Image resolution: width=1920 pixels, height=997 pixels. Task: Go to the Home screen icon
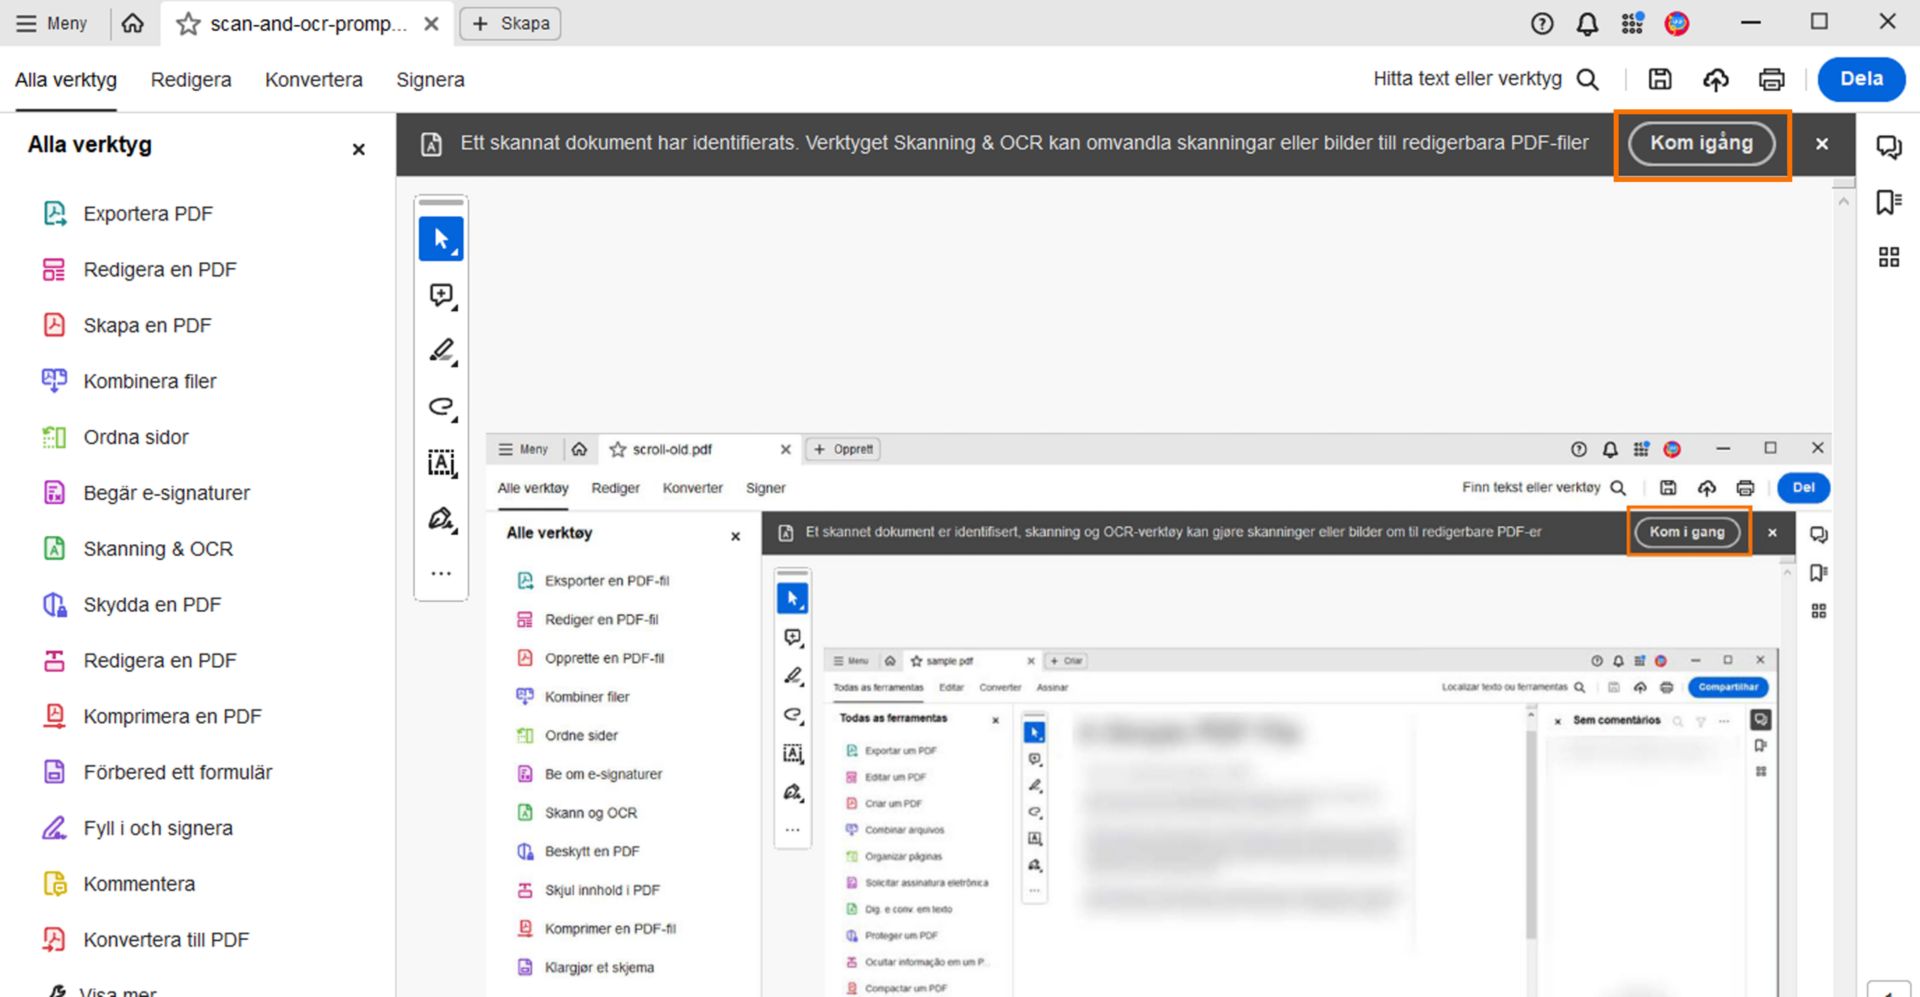tap(133, 23)
